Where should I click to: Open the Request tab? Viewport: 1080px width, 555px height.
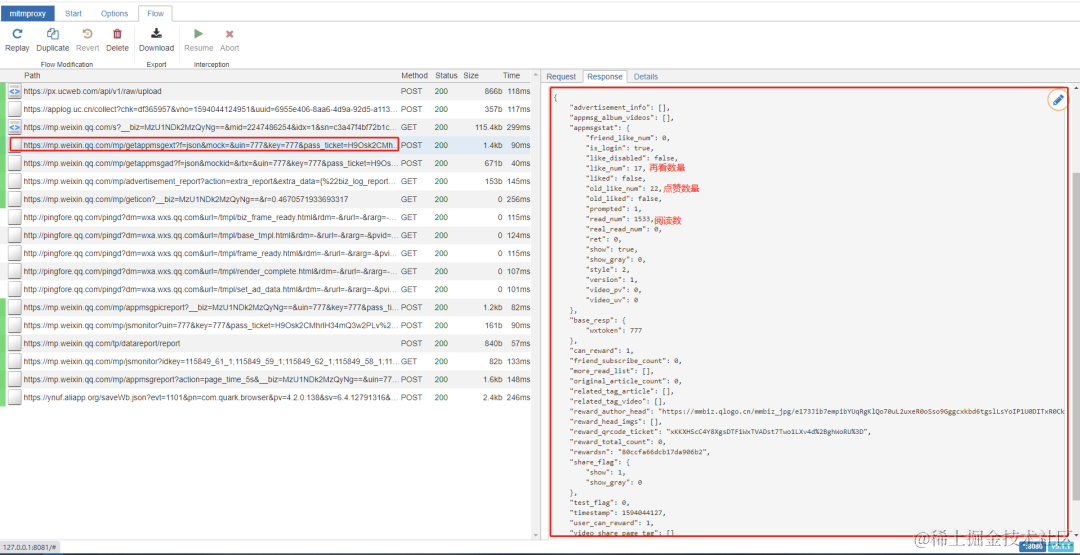tap(561, 76)
